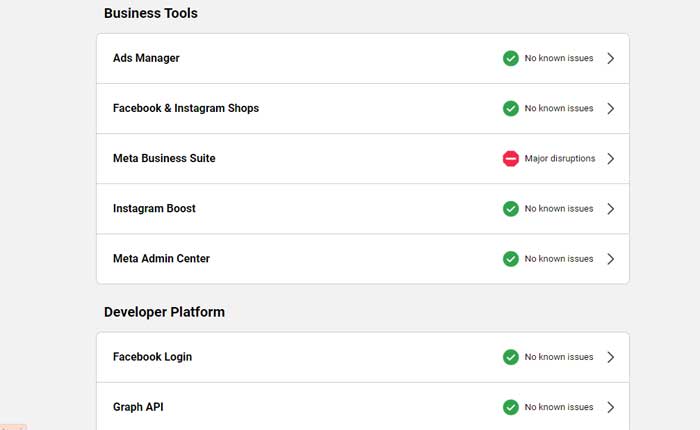Click the Graph API label
This screenshot has height=430, width=700.
click(138, 407)
